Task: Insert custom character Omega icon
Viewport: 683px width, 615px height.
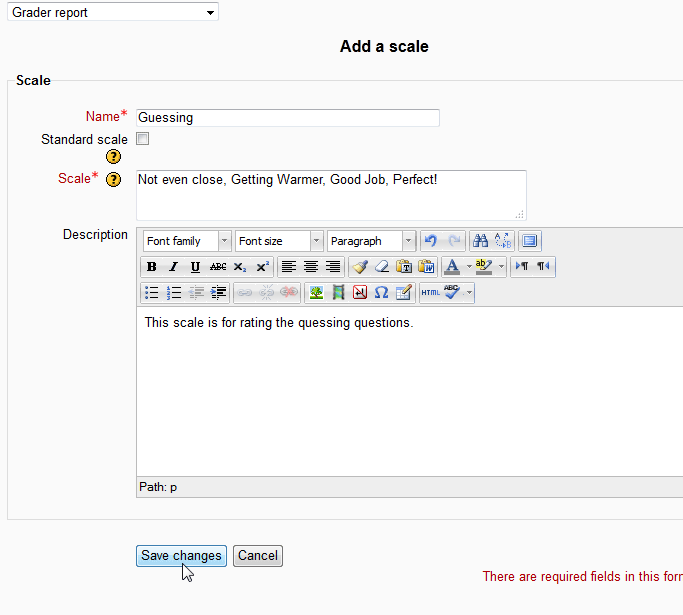Action: (x=382, y=293)
